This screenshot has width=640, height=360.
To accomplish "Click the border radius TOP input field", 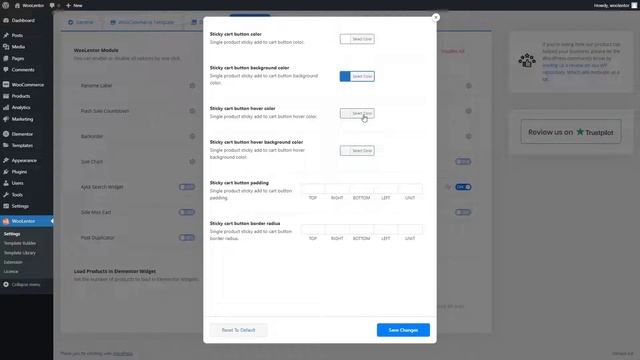I will coord(313,229).
